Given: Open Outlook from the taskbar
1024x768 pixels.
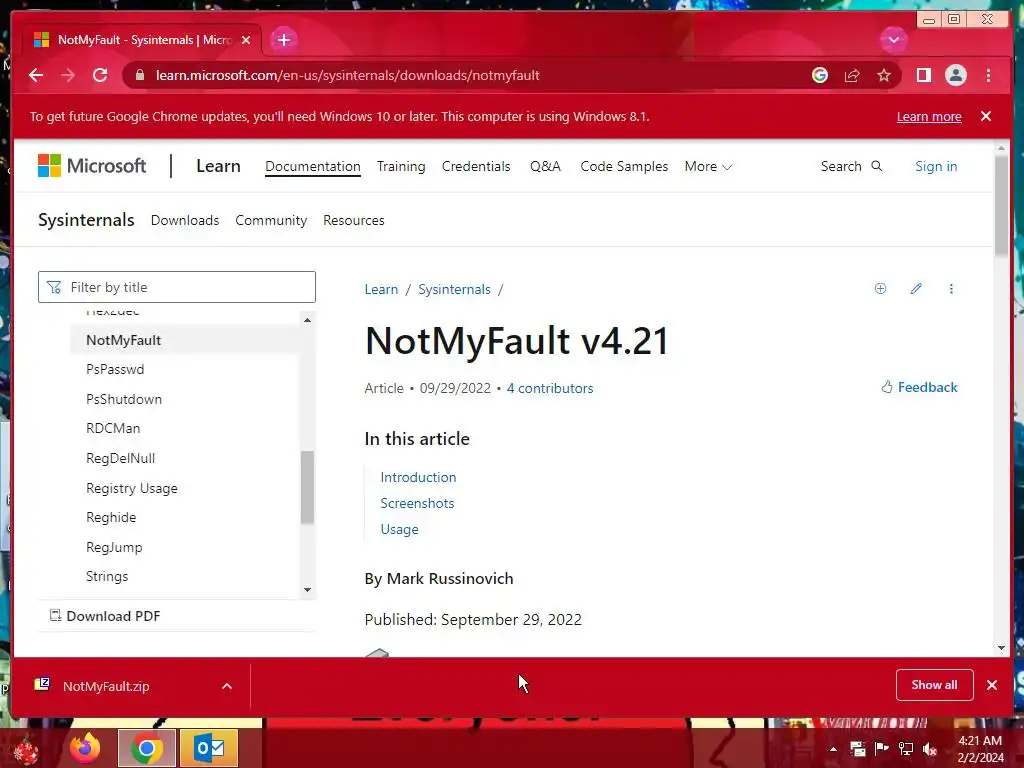Looking at the screenshot, I should pos(209,748).
